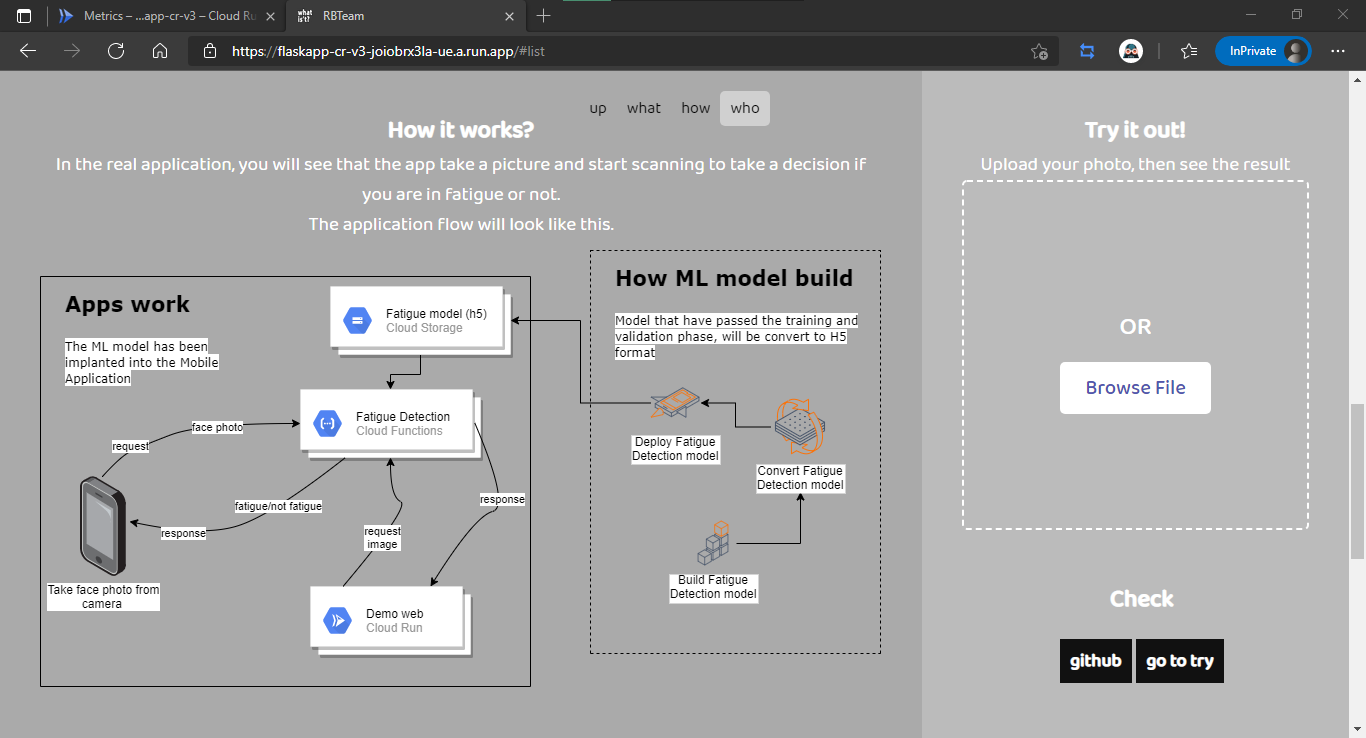Click the Cloud Run icon beside Demo web
This screenshot has height=738, width=1366.
pyautogui.click(x=337, y=620)
